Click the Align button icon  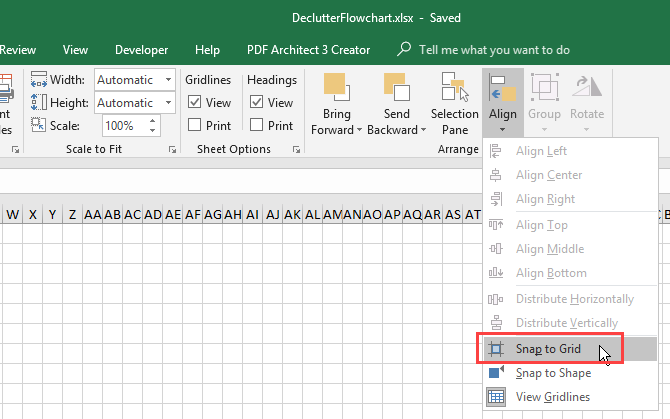click(503, 89)
